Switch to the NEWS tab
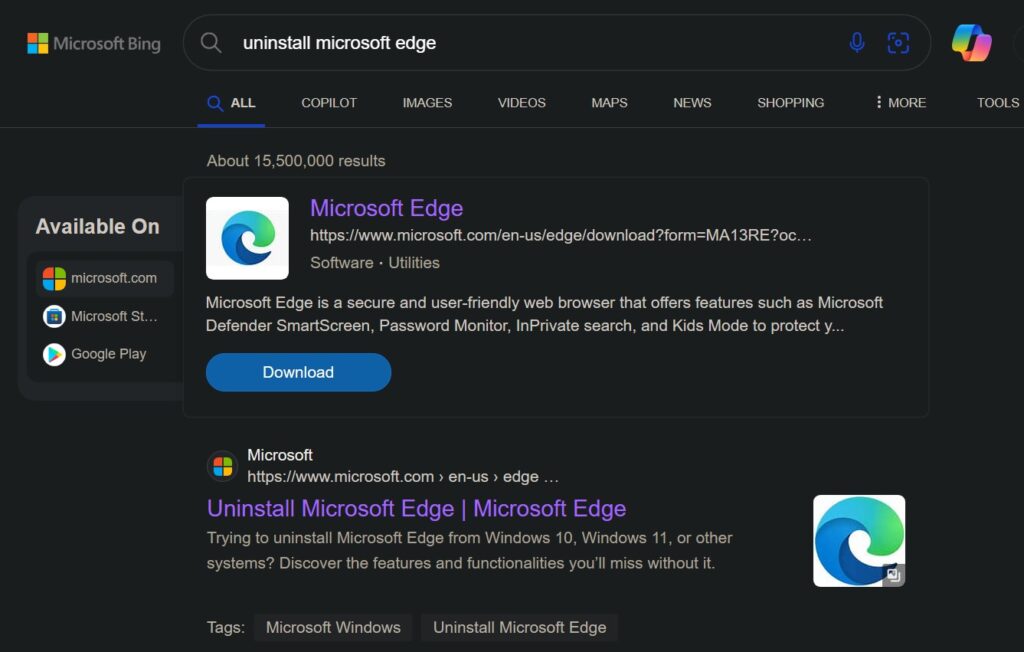This screenshot has width=1024, height=652. tap(692, 103)
